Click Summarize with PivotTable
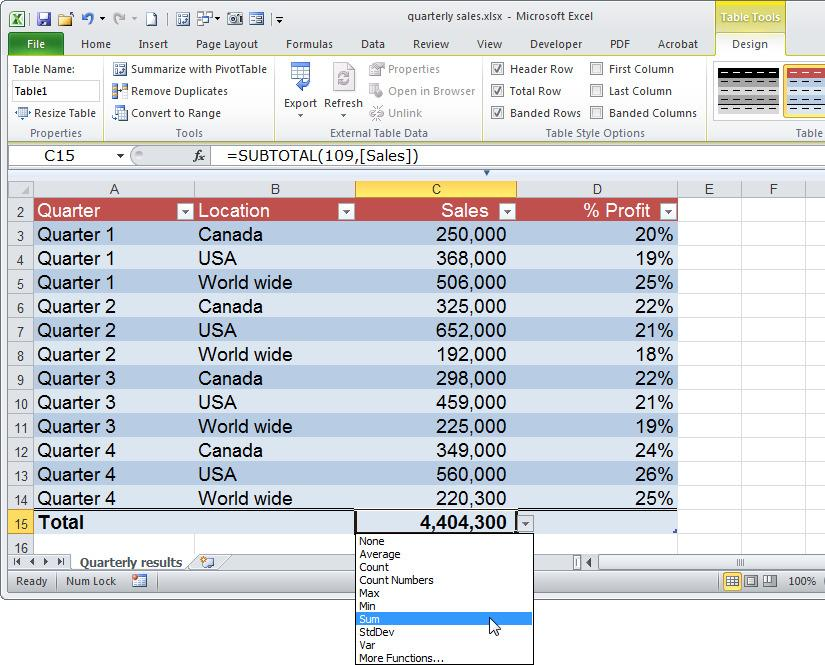Image resolution: width=825 pixels, height=665 pixels. point(190,69)
